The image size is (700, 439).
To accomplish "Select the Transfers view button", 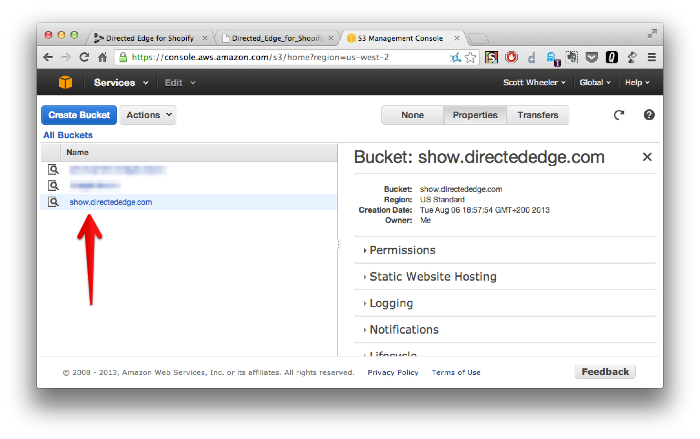I will coord(538,115).
